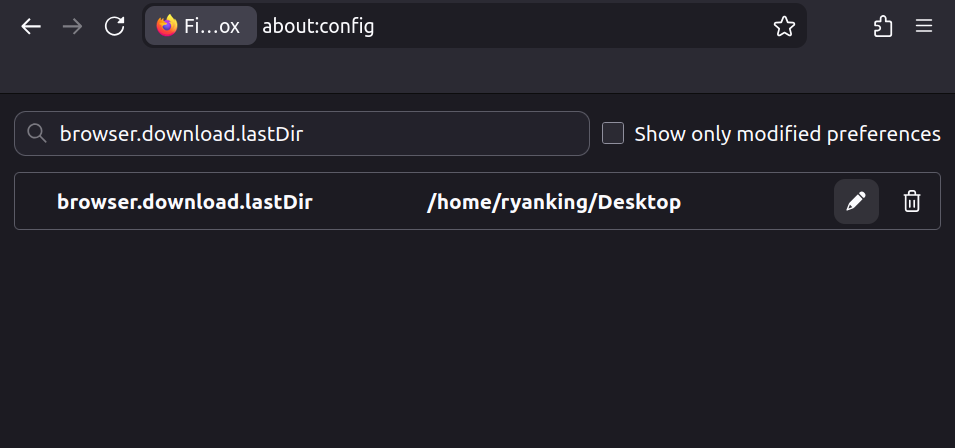Click empty area below the preference row
This screenshot has height=448, width=955.
477,340
